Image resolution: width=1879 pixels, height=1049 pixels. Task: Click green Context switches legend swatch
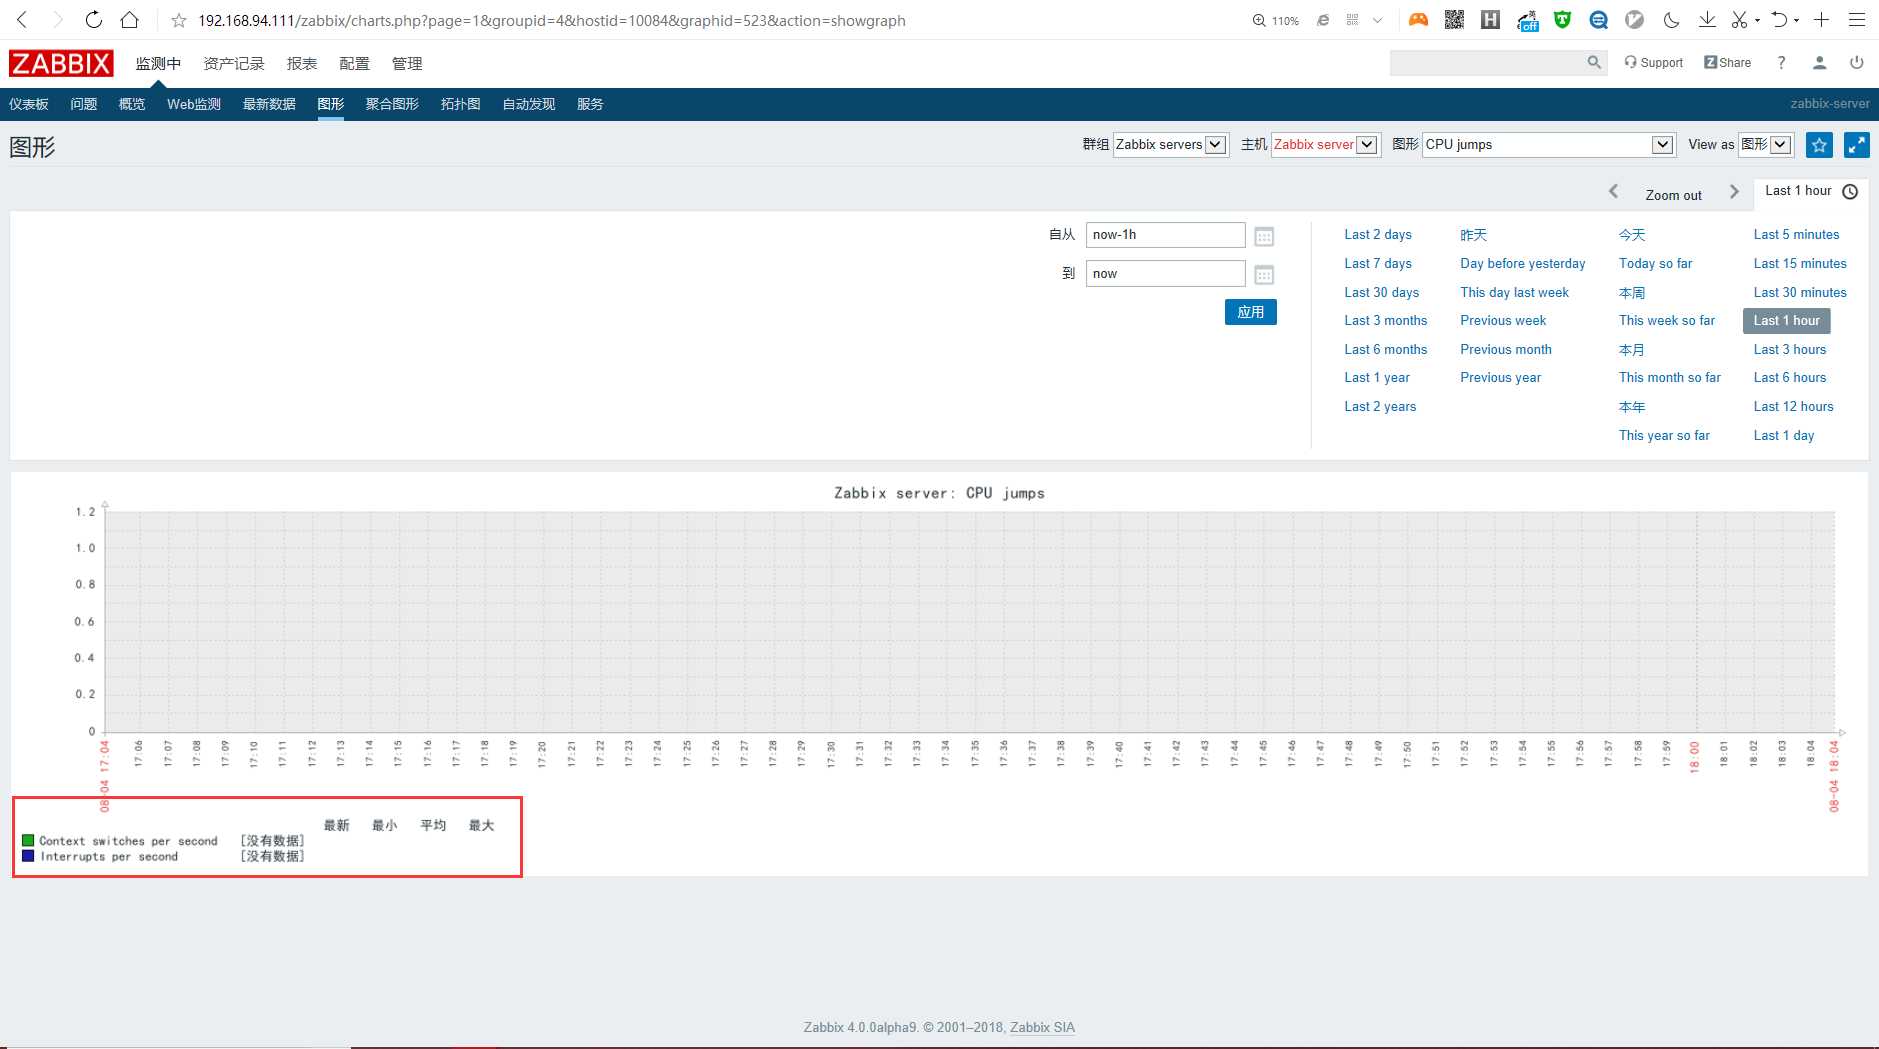click(x=28, y=841)
